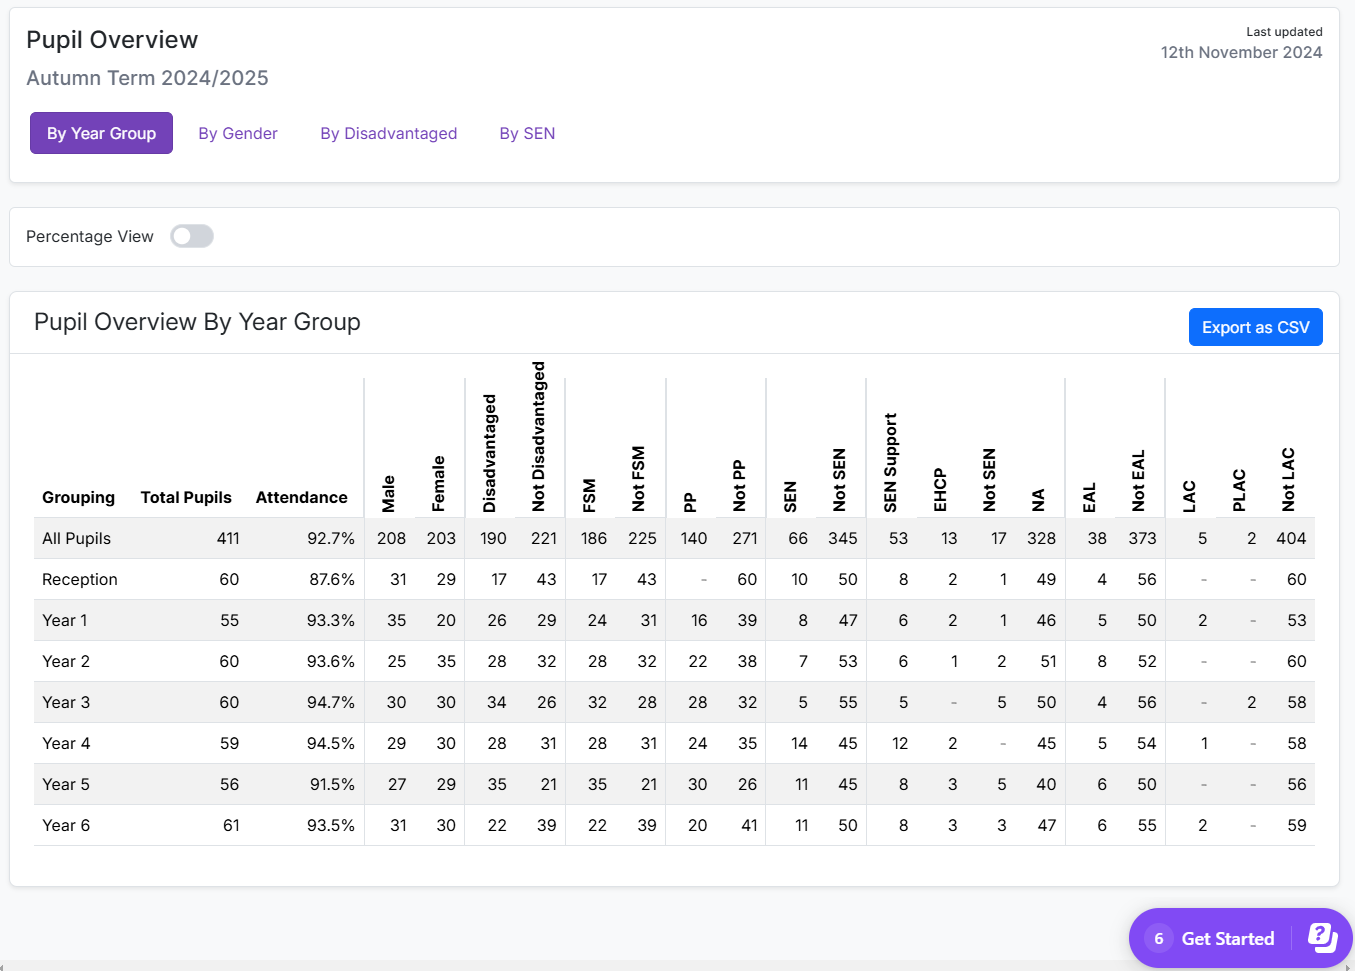
Task: Click the "Total Pupils" column header
Action: click(186, 497)
